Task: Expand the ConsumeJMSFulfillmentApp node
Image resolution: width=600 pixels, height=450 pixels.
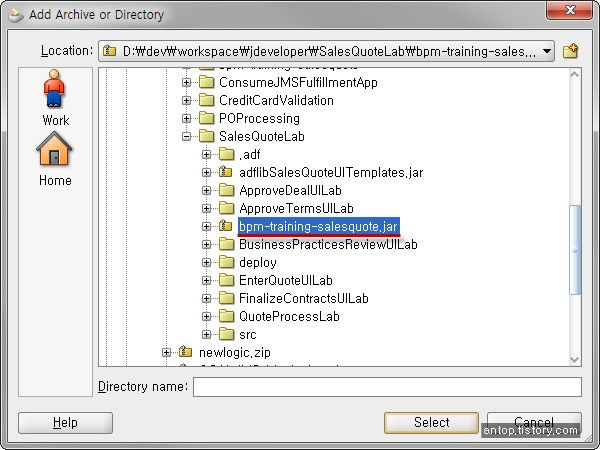Action: pyautogui.click(x=186, y=82)
